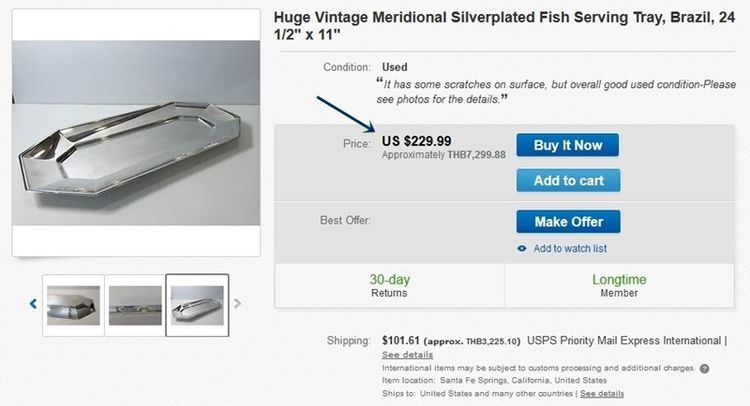Image resolution: width=750 pixels, height=406 pixels.
Task: Open the Add to watch list link
Action: click(569, 249)
